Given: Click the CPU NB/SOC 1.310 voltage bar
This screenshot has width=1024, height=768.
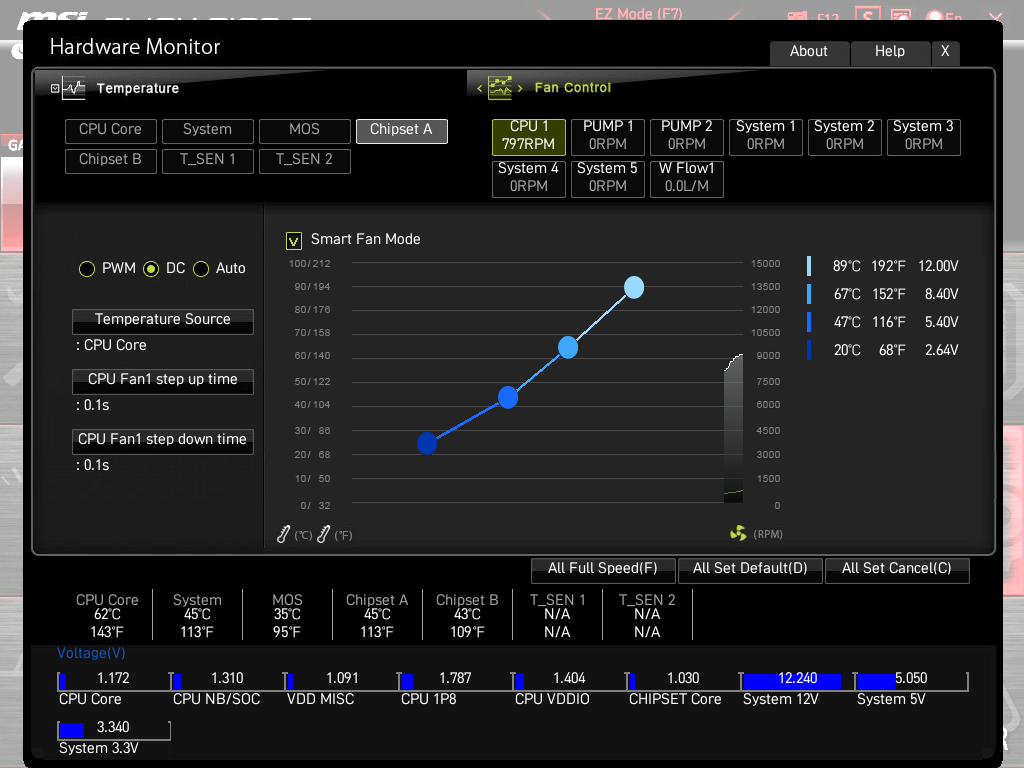Looking at the screenshot, I should tap(228, 680).
